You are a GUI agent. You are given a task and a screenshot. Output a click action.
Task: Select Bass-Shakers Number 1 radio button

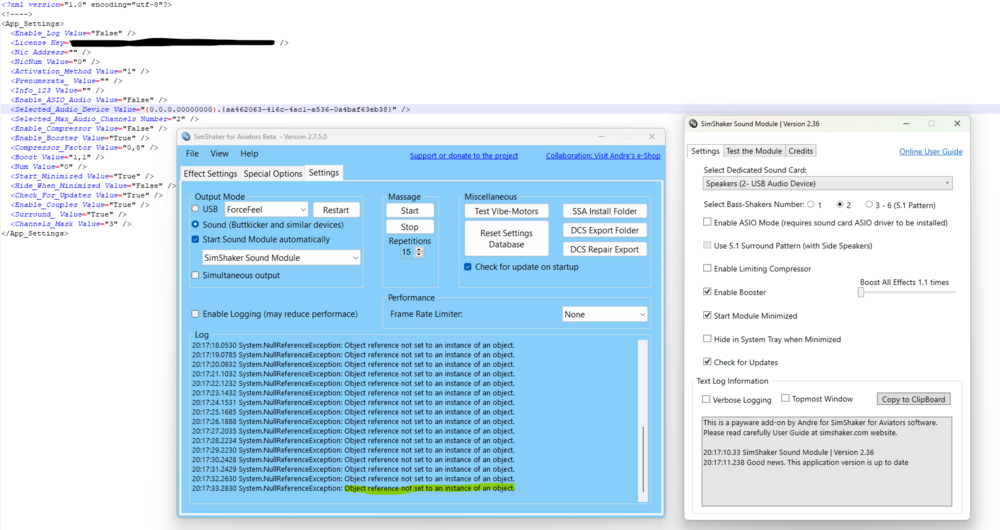(x=811, y=205)
